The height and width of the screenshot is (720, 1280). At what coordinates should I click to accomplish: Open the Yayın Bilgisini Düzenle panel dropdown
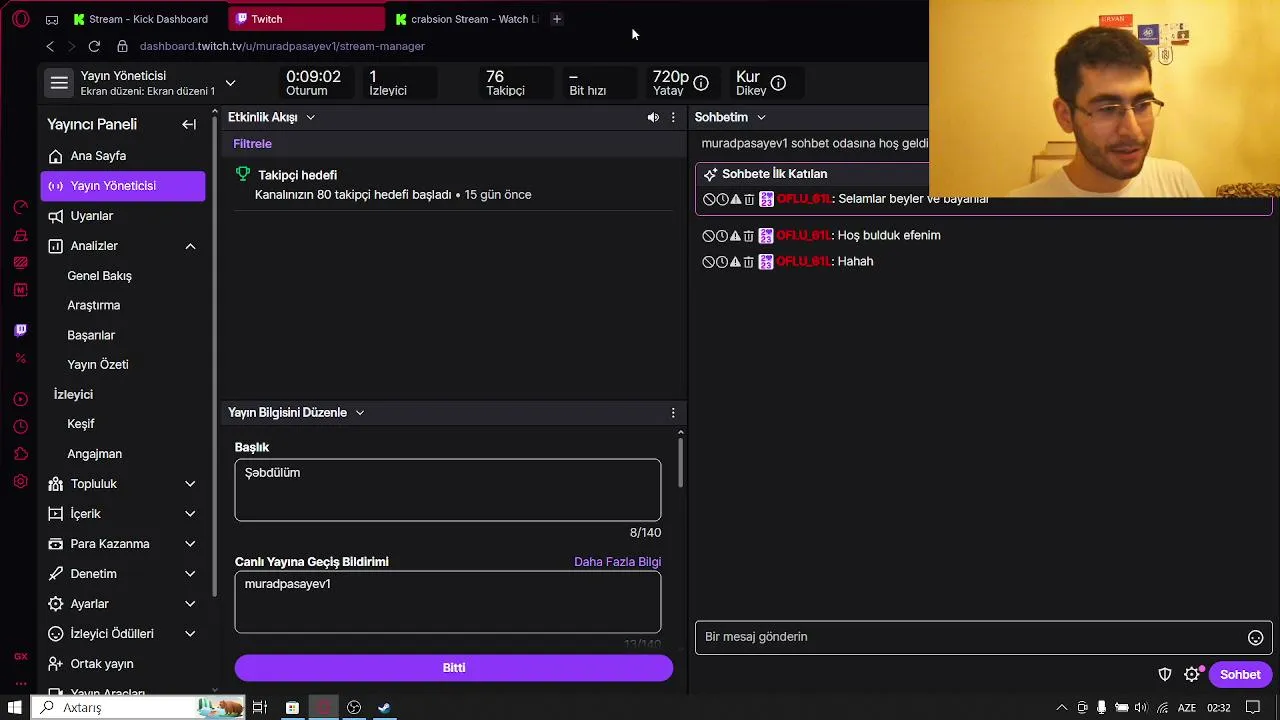coord(360,413)
